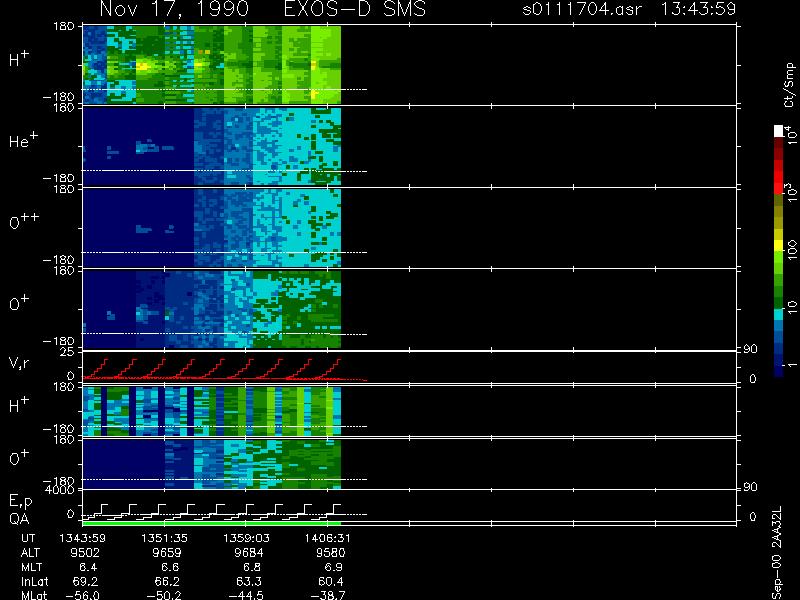
Task: Pick the cyan color bar segment
Action: click(x=779, y=314)
